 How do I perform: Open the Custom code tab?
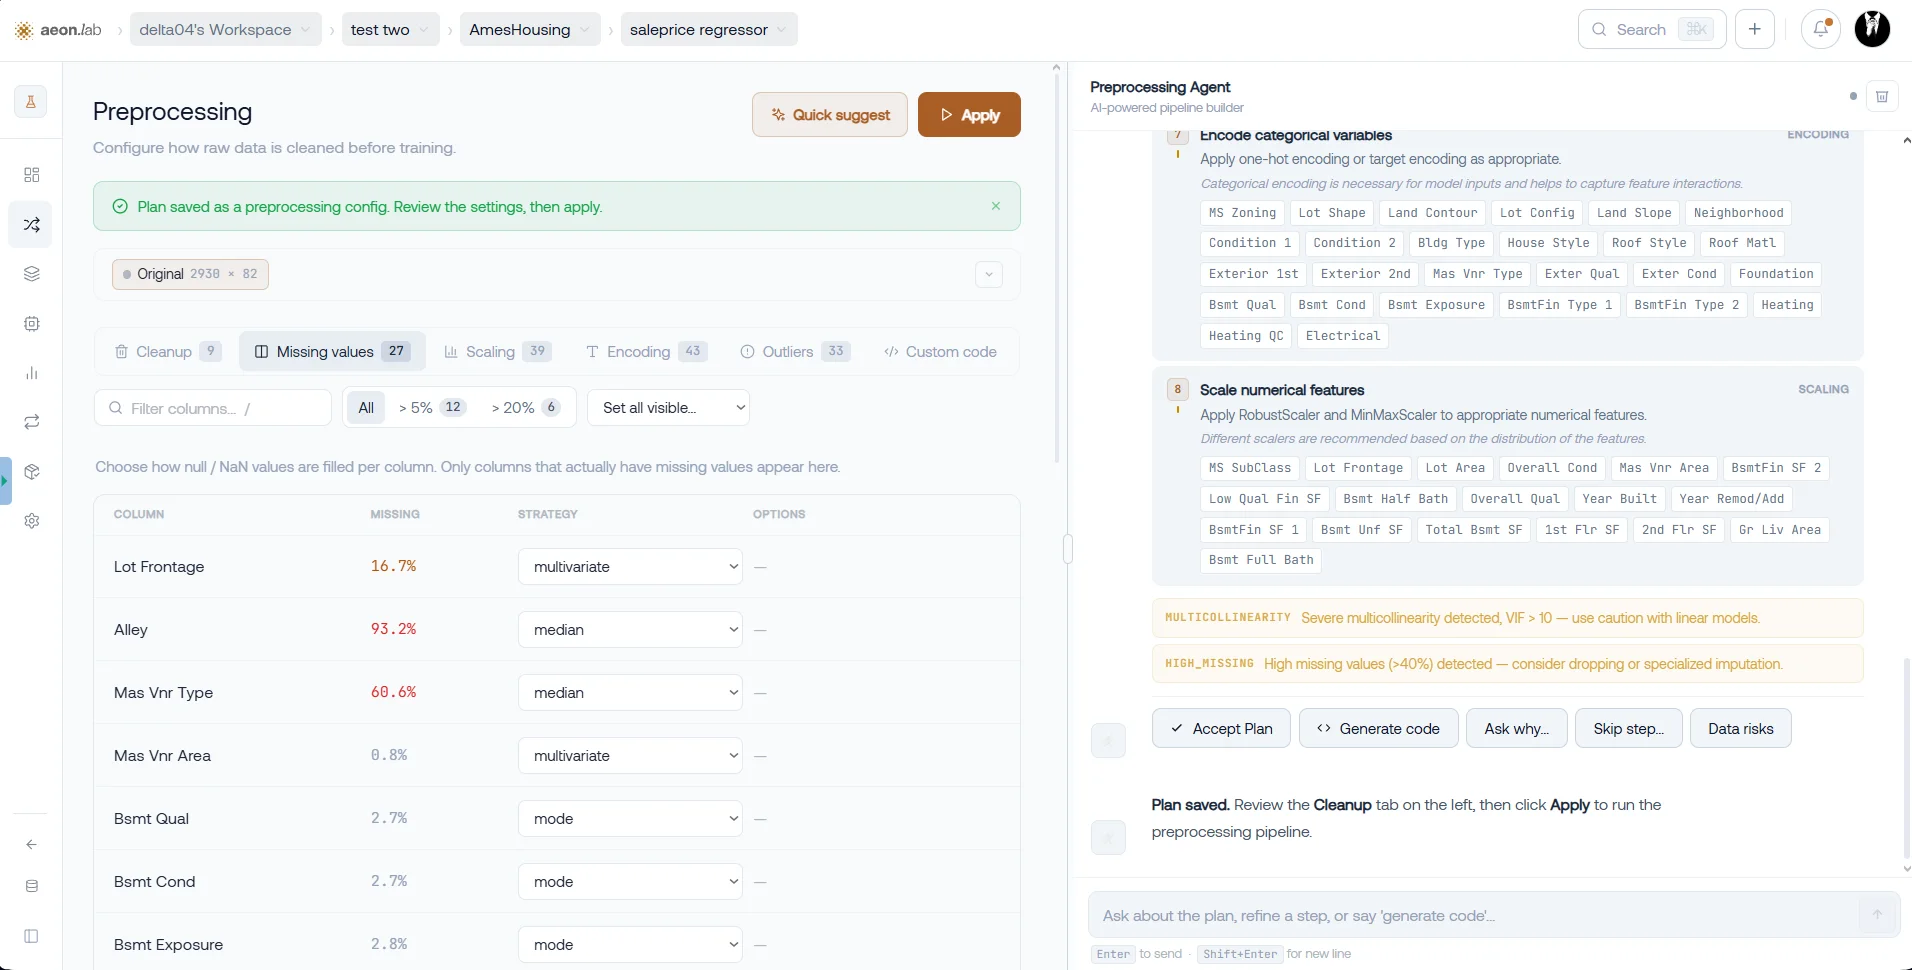[x=940, y=352]
